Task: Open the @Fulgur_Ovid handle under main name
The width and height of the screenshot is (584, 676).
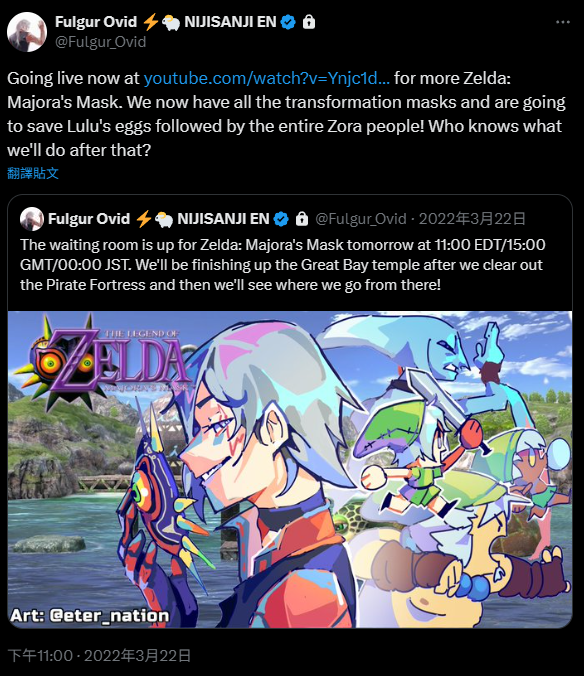Action: pyautogui.click(x=100, y=42)
